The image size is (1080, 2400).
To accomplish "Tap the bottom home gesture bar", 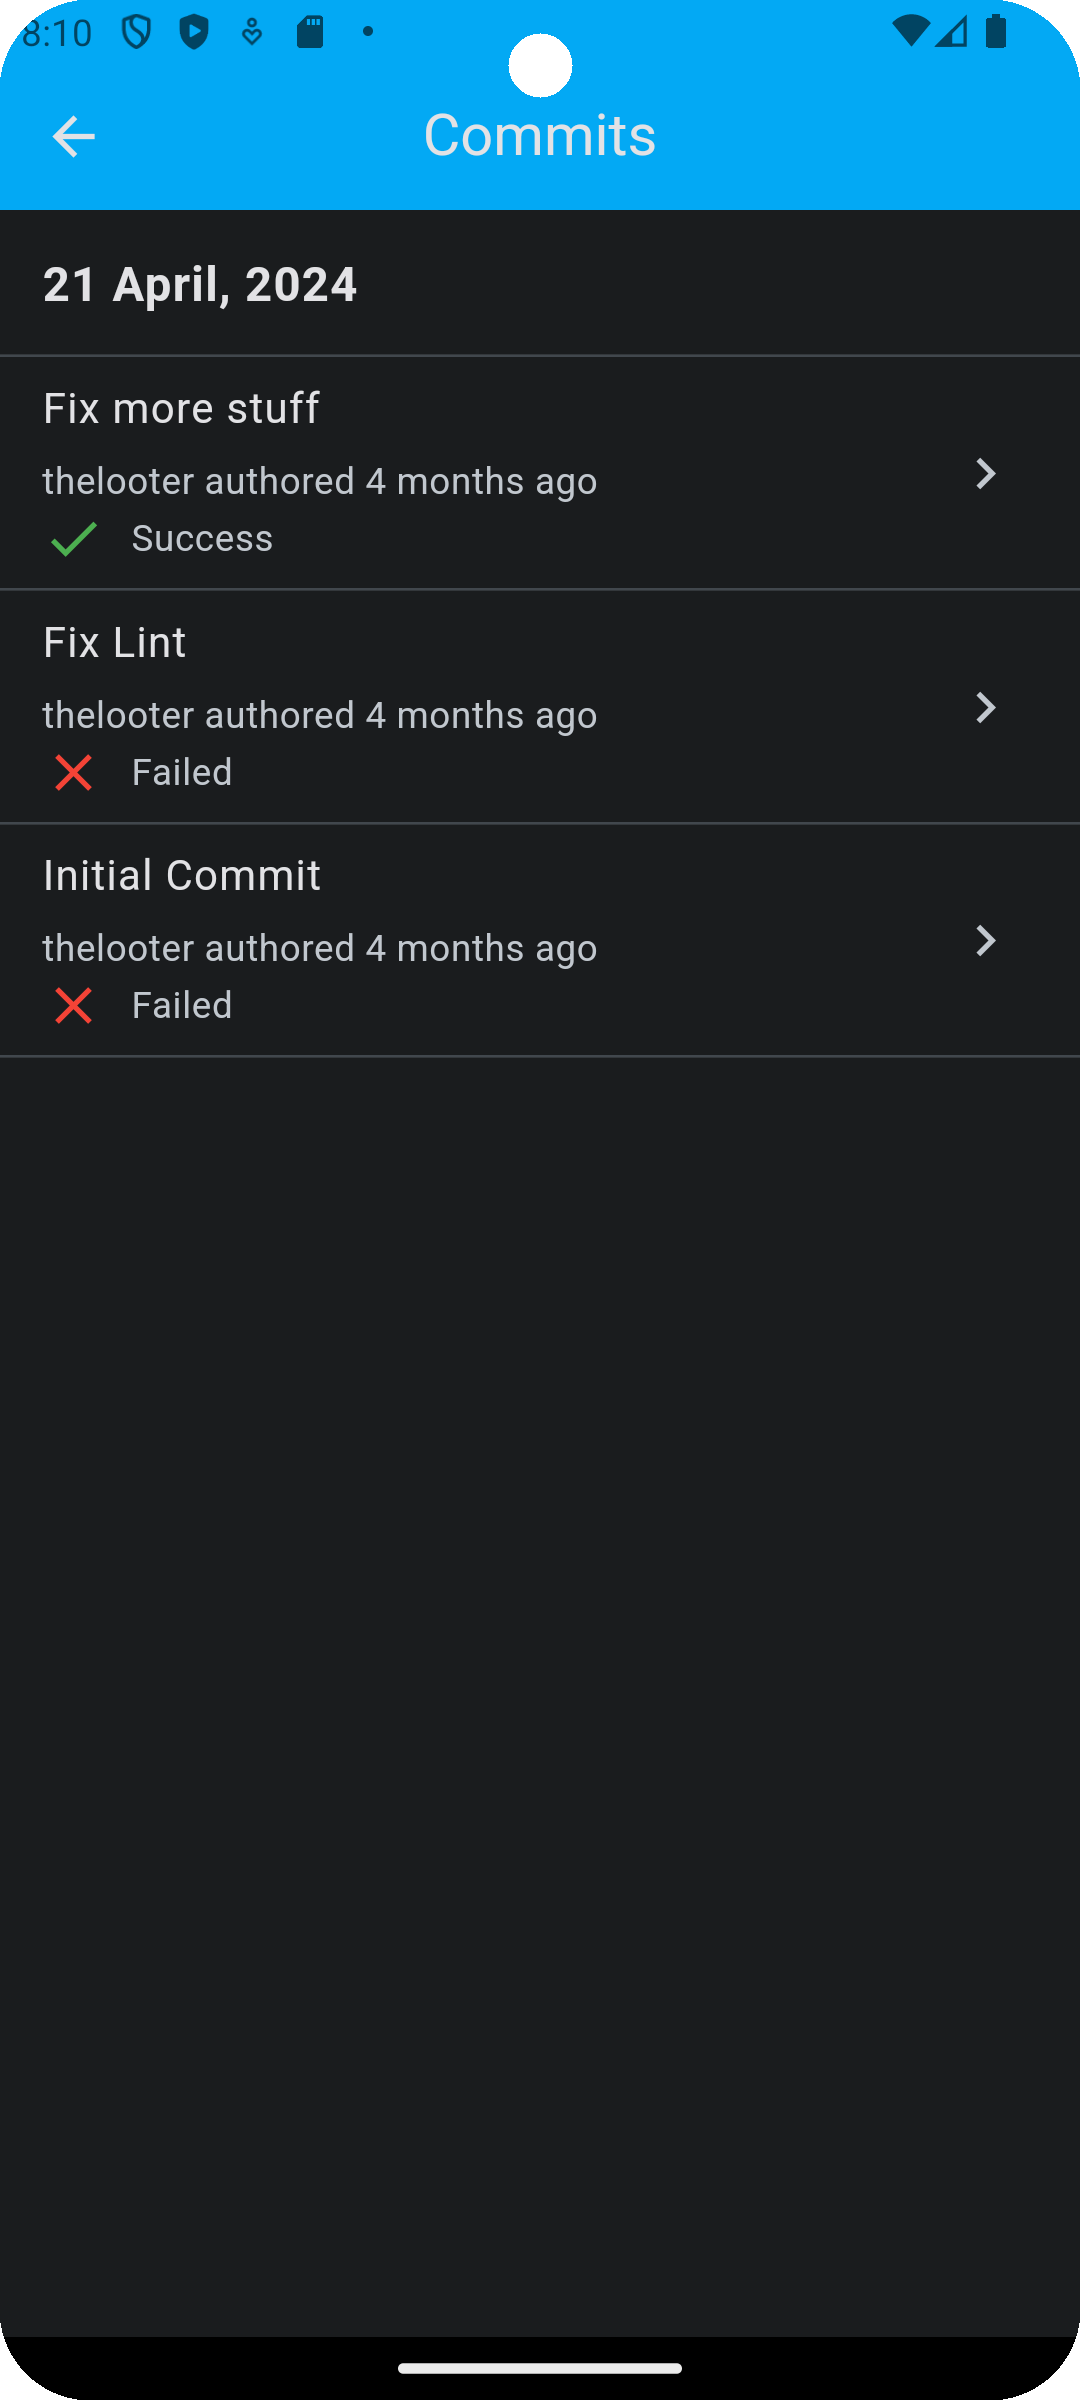I will [x=540, y=2367].
